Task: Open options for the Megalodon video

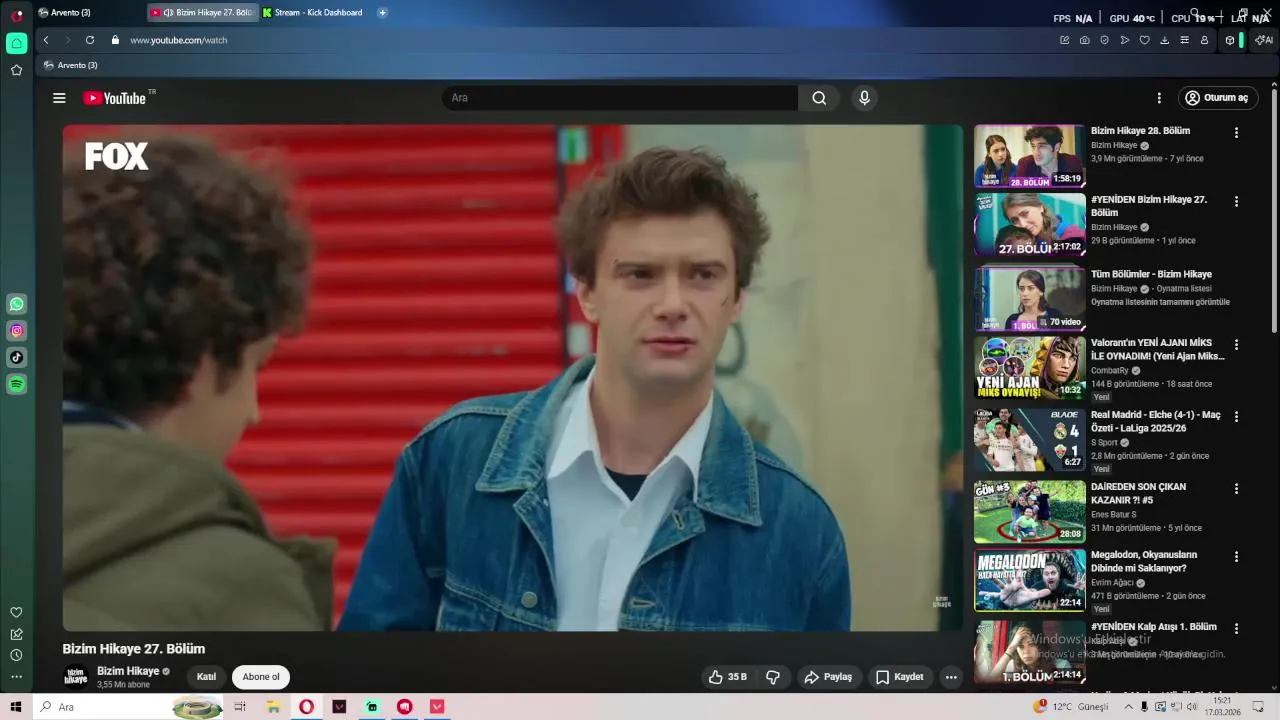Action: pos(1236,556)
